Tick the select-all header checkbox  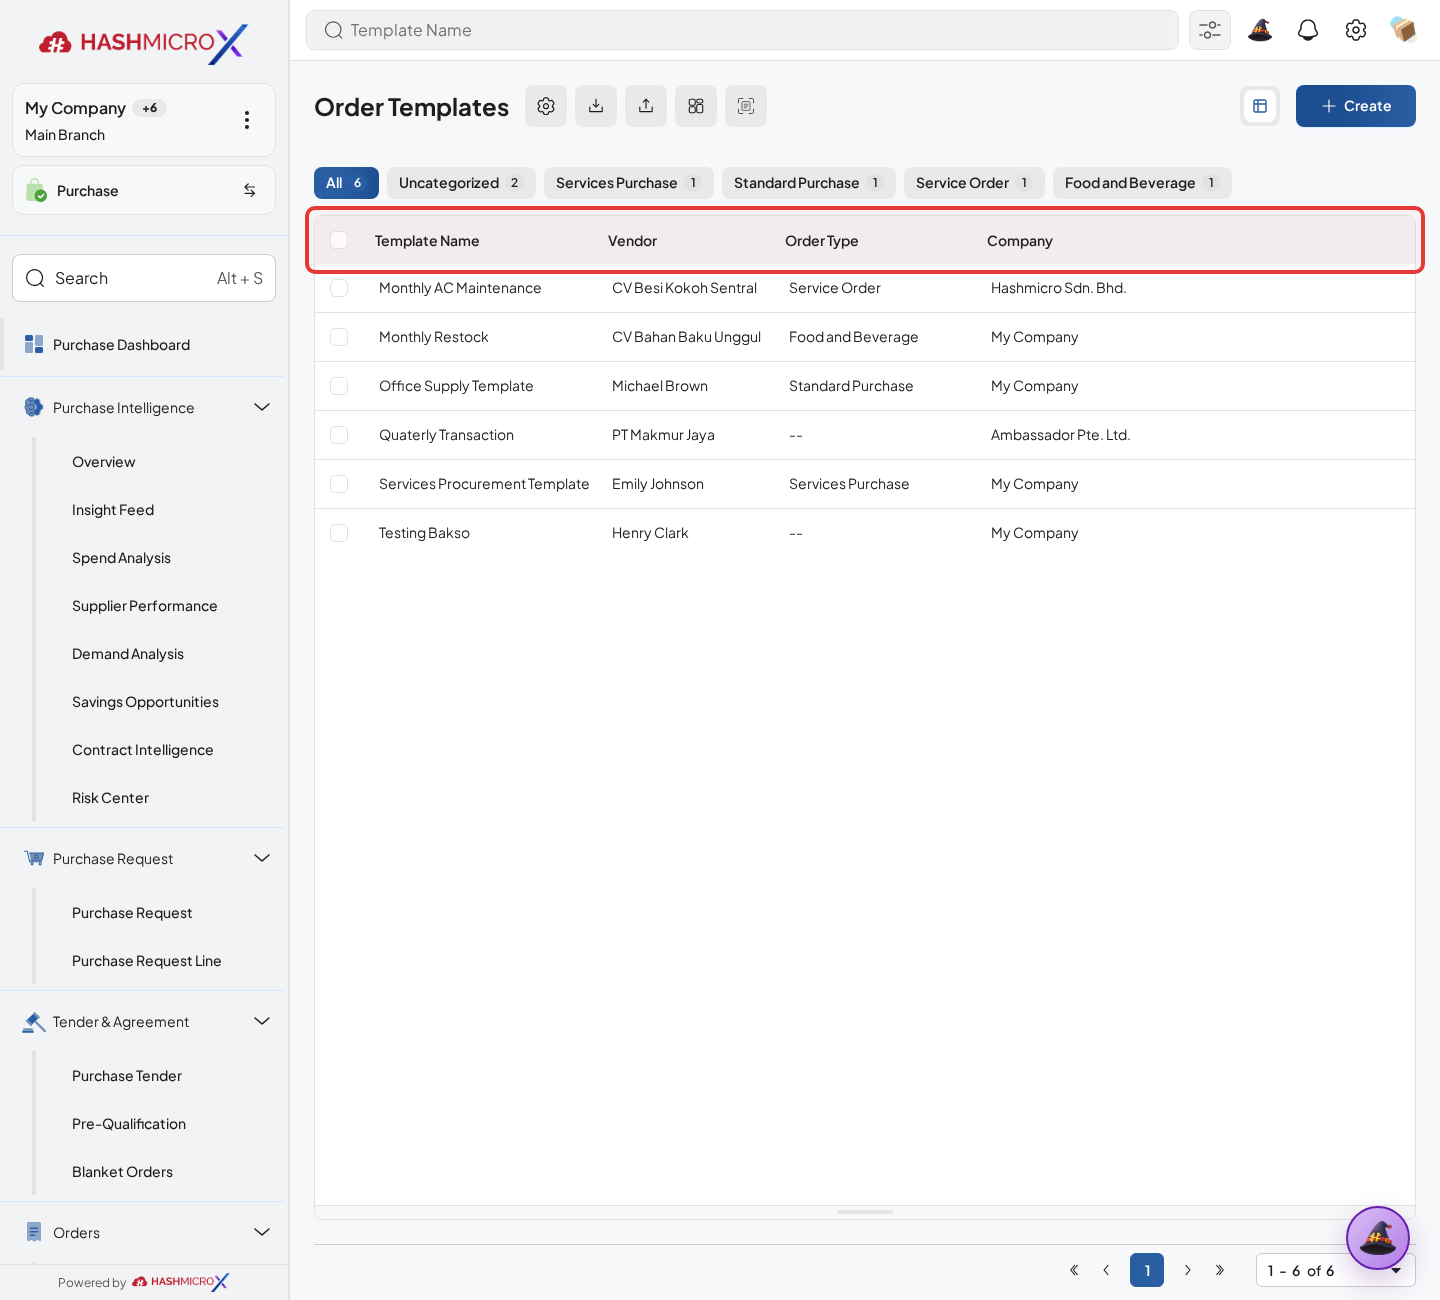(x=339, y=240)
